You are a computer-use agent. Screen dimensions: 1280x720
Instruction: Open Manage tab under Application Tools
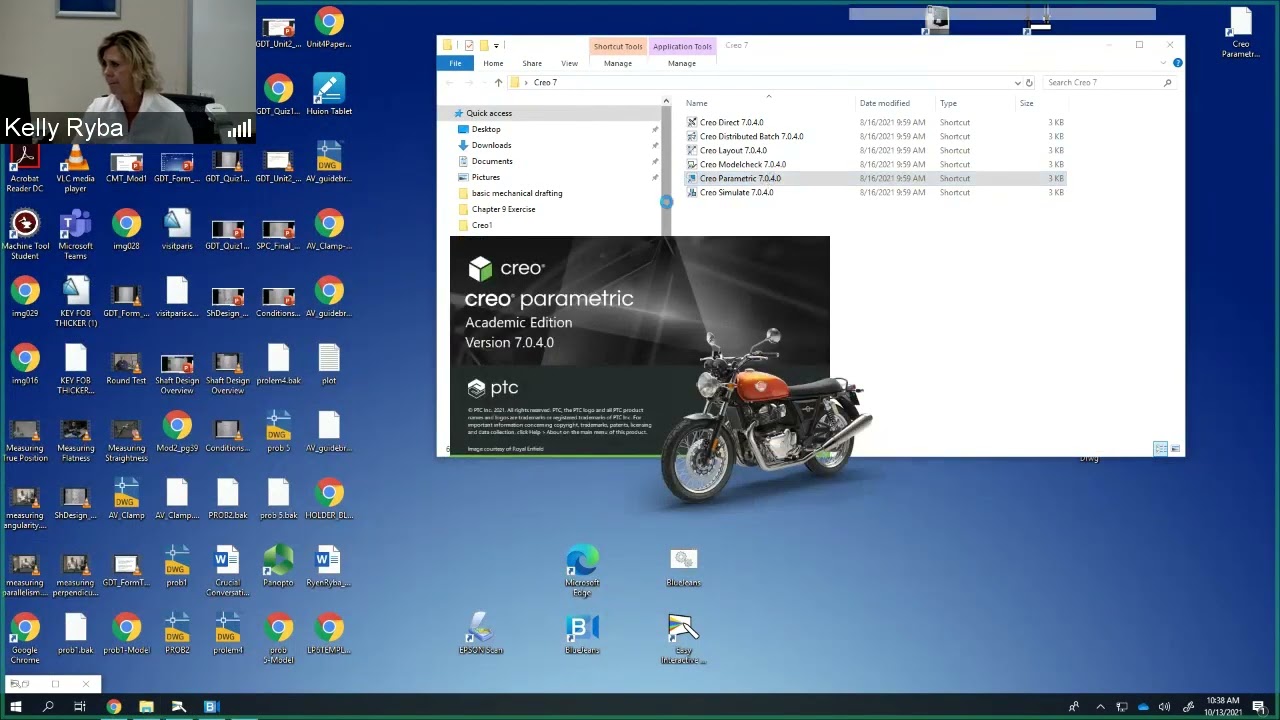tap(682, 63)
